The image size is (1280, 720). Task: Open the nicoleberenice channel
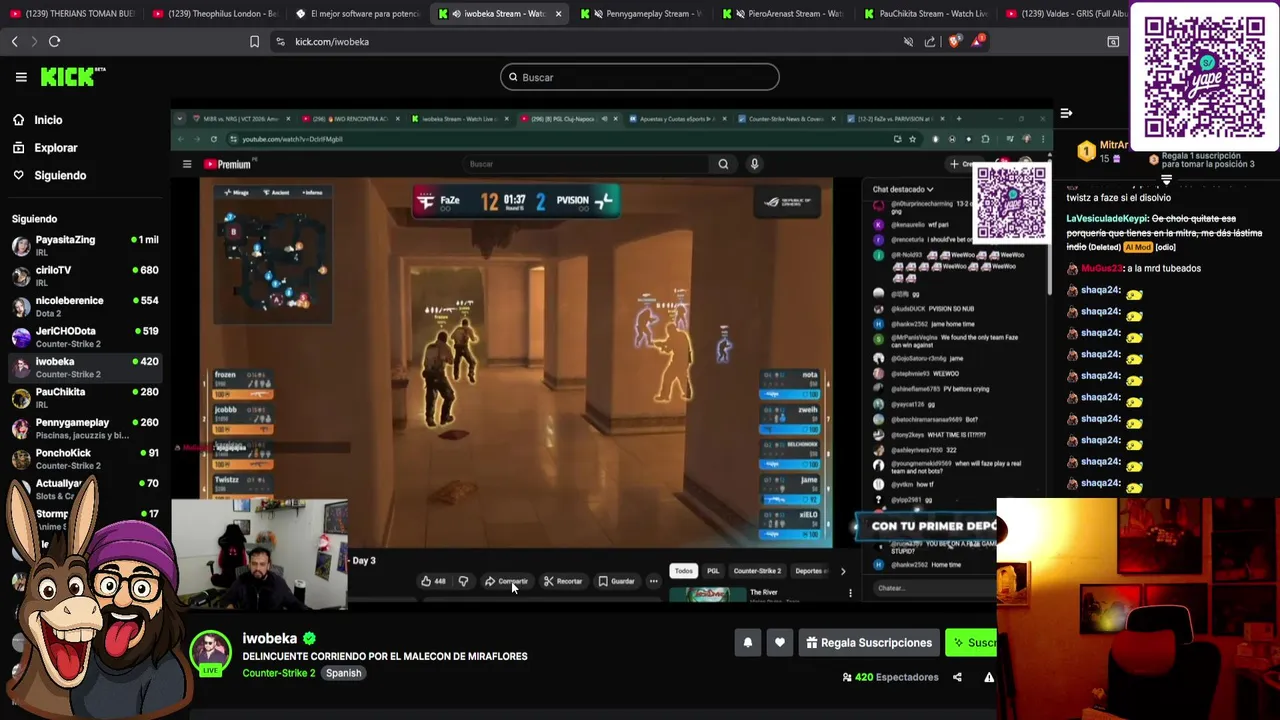(x=85, y=306)
